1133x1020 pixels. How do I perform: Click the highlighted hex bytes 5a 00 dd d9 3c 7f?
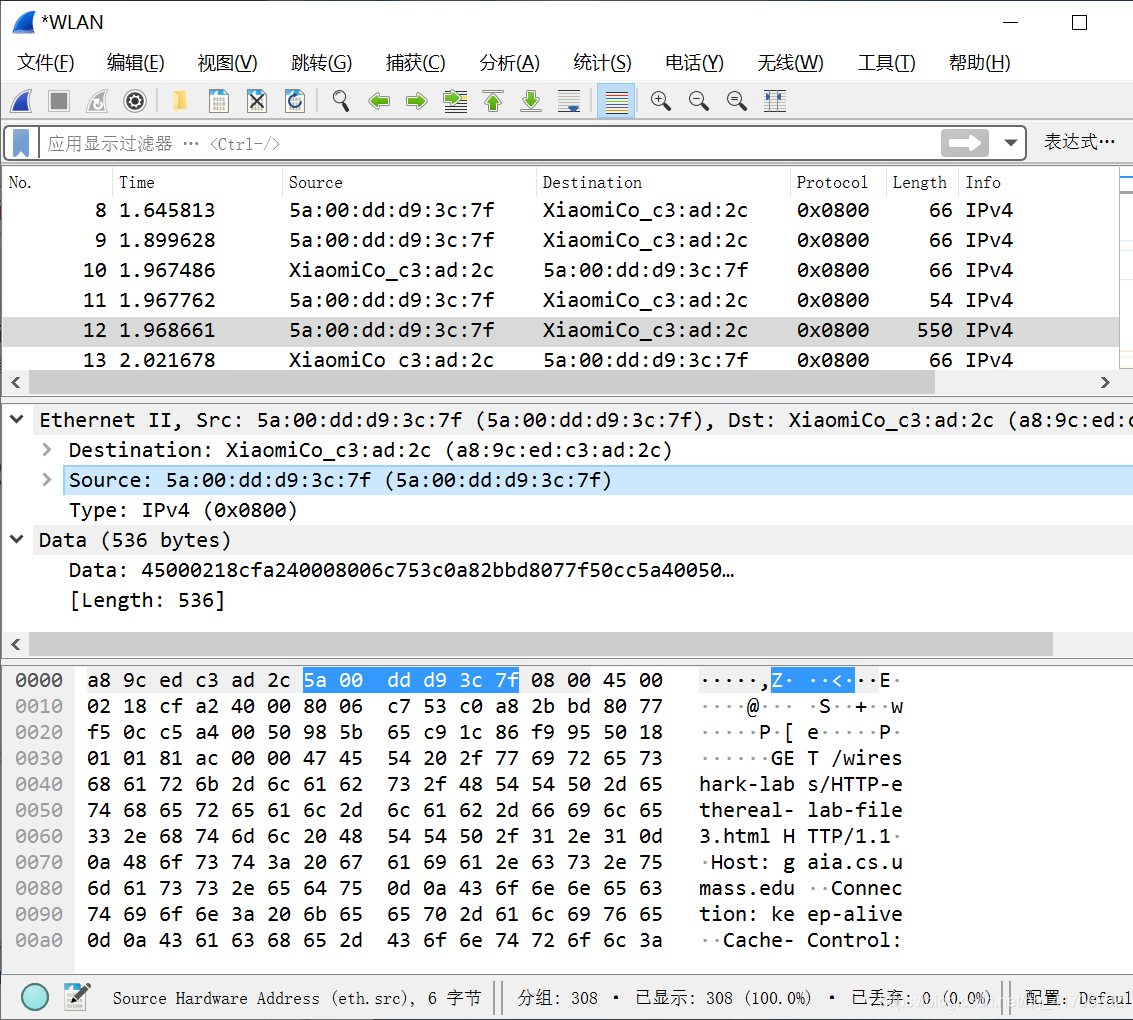pyautogui.click(x=410, y=680)
